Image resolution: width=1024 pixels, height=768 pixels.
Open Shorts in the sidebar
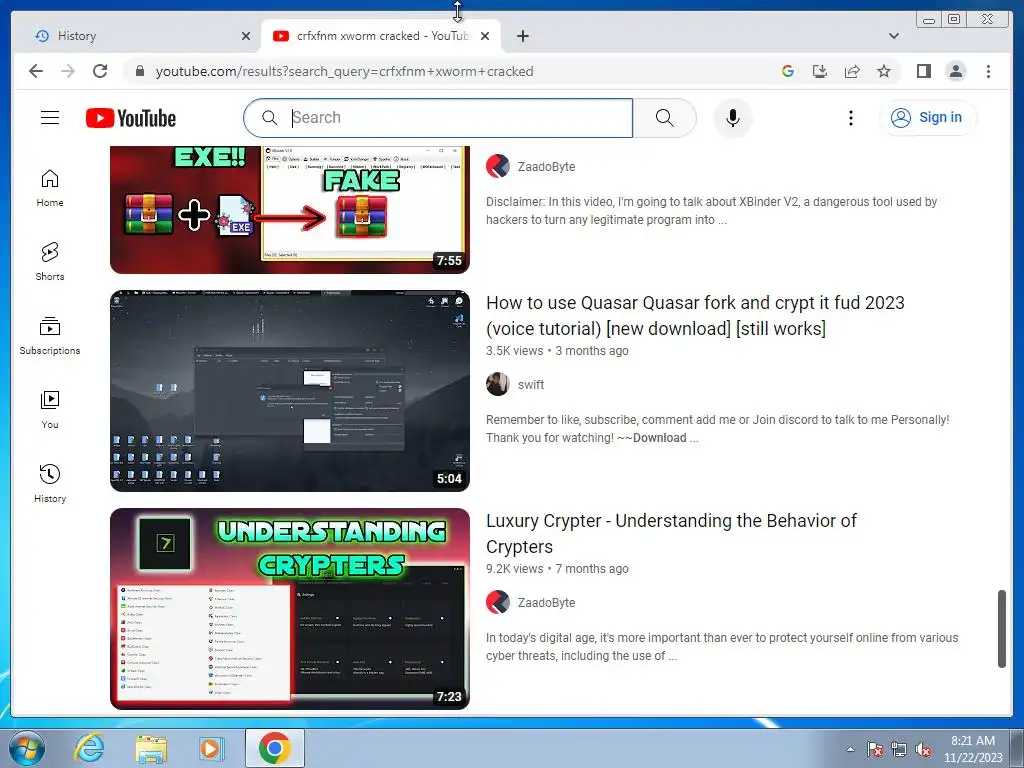tap(50, 262)
